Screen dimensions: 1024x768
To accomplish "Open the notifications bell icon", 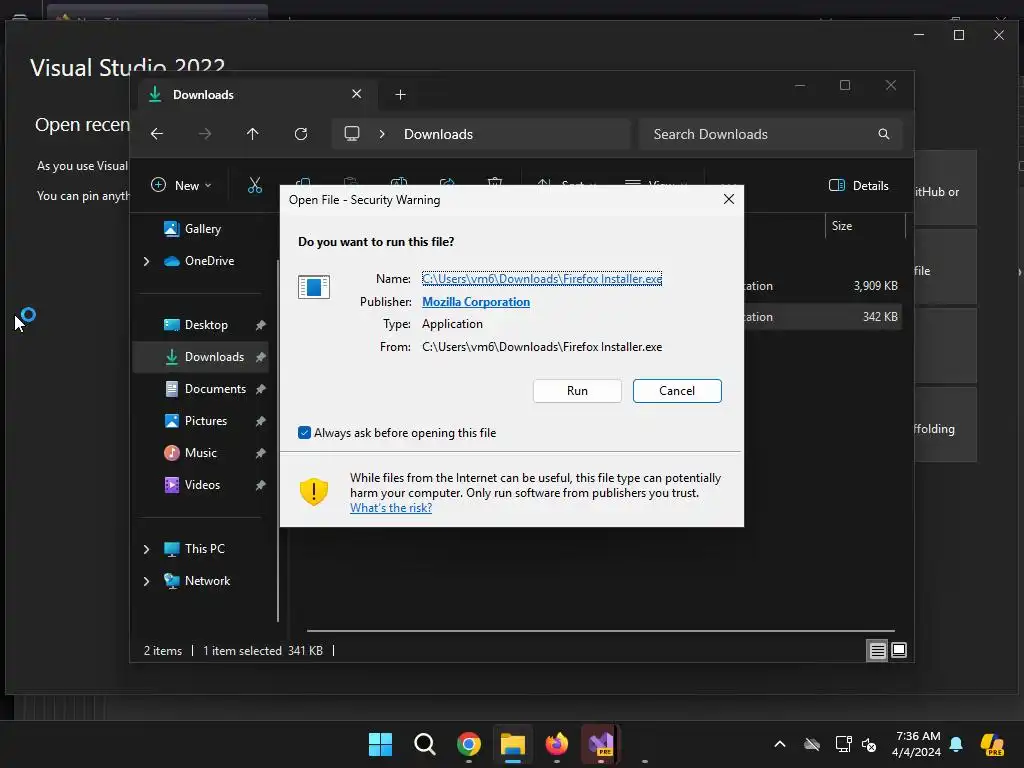I will coord(956,744).
